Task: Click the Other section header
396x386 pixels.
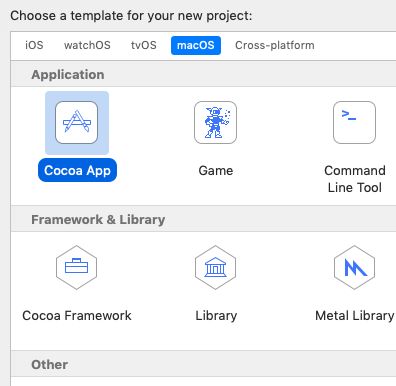Action: (x=49, y=364)
